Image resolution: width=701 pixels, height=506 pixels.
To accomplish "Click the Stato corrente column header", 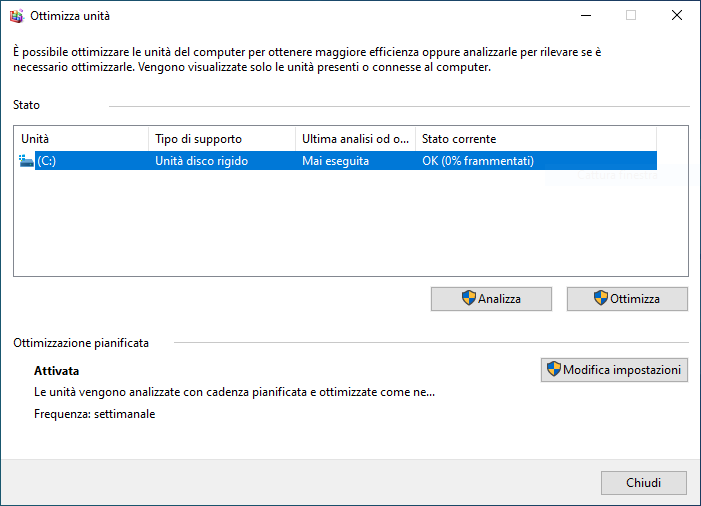I will 535,139.
